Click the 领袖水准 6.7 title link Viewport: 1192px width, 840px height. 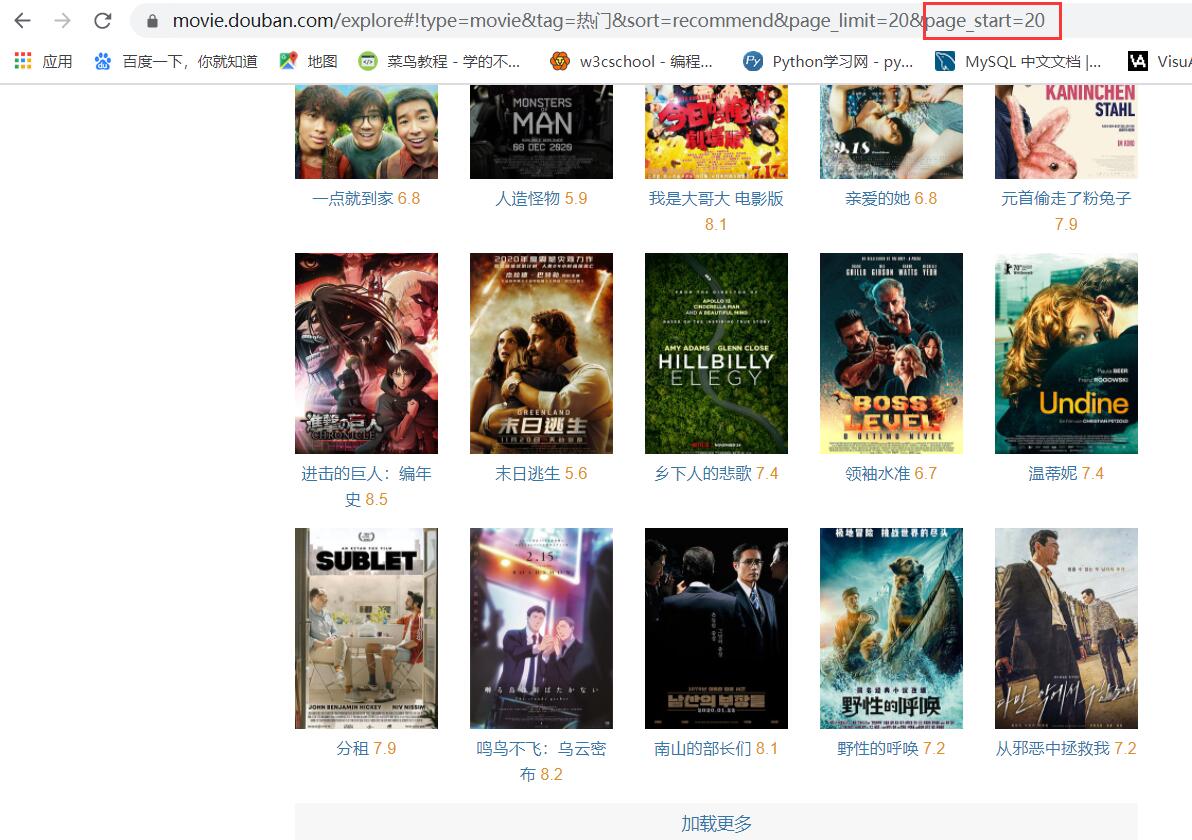[x=891, y=474]
